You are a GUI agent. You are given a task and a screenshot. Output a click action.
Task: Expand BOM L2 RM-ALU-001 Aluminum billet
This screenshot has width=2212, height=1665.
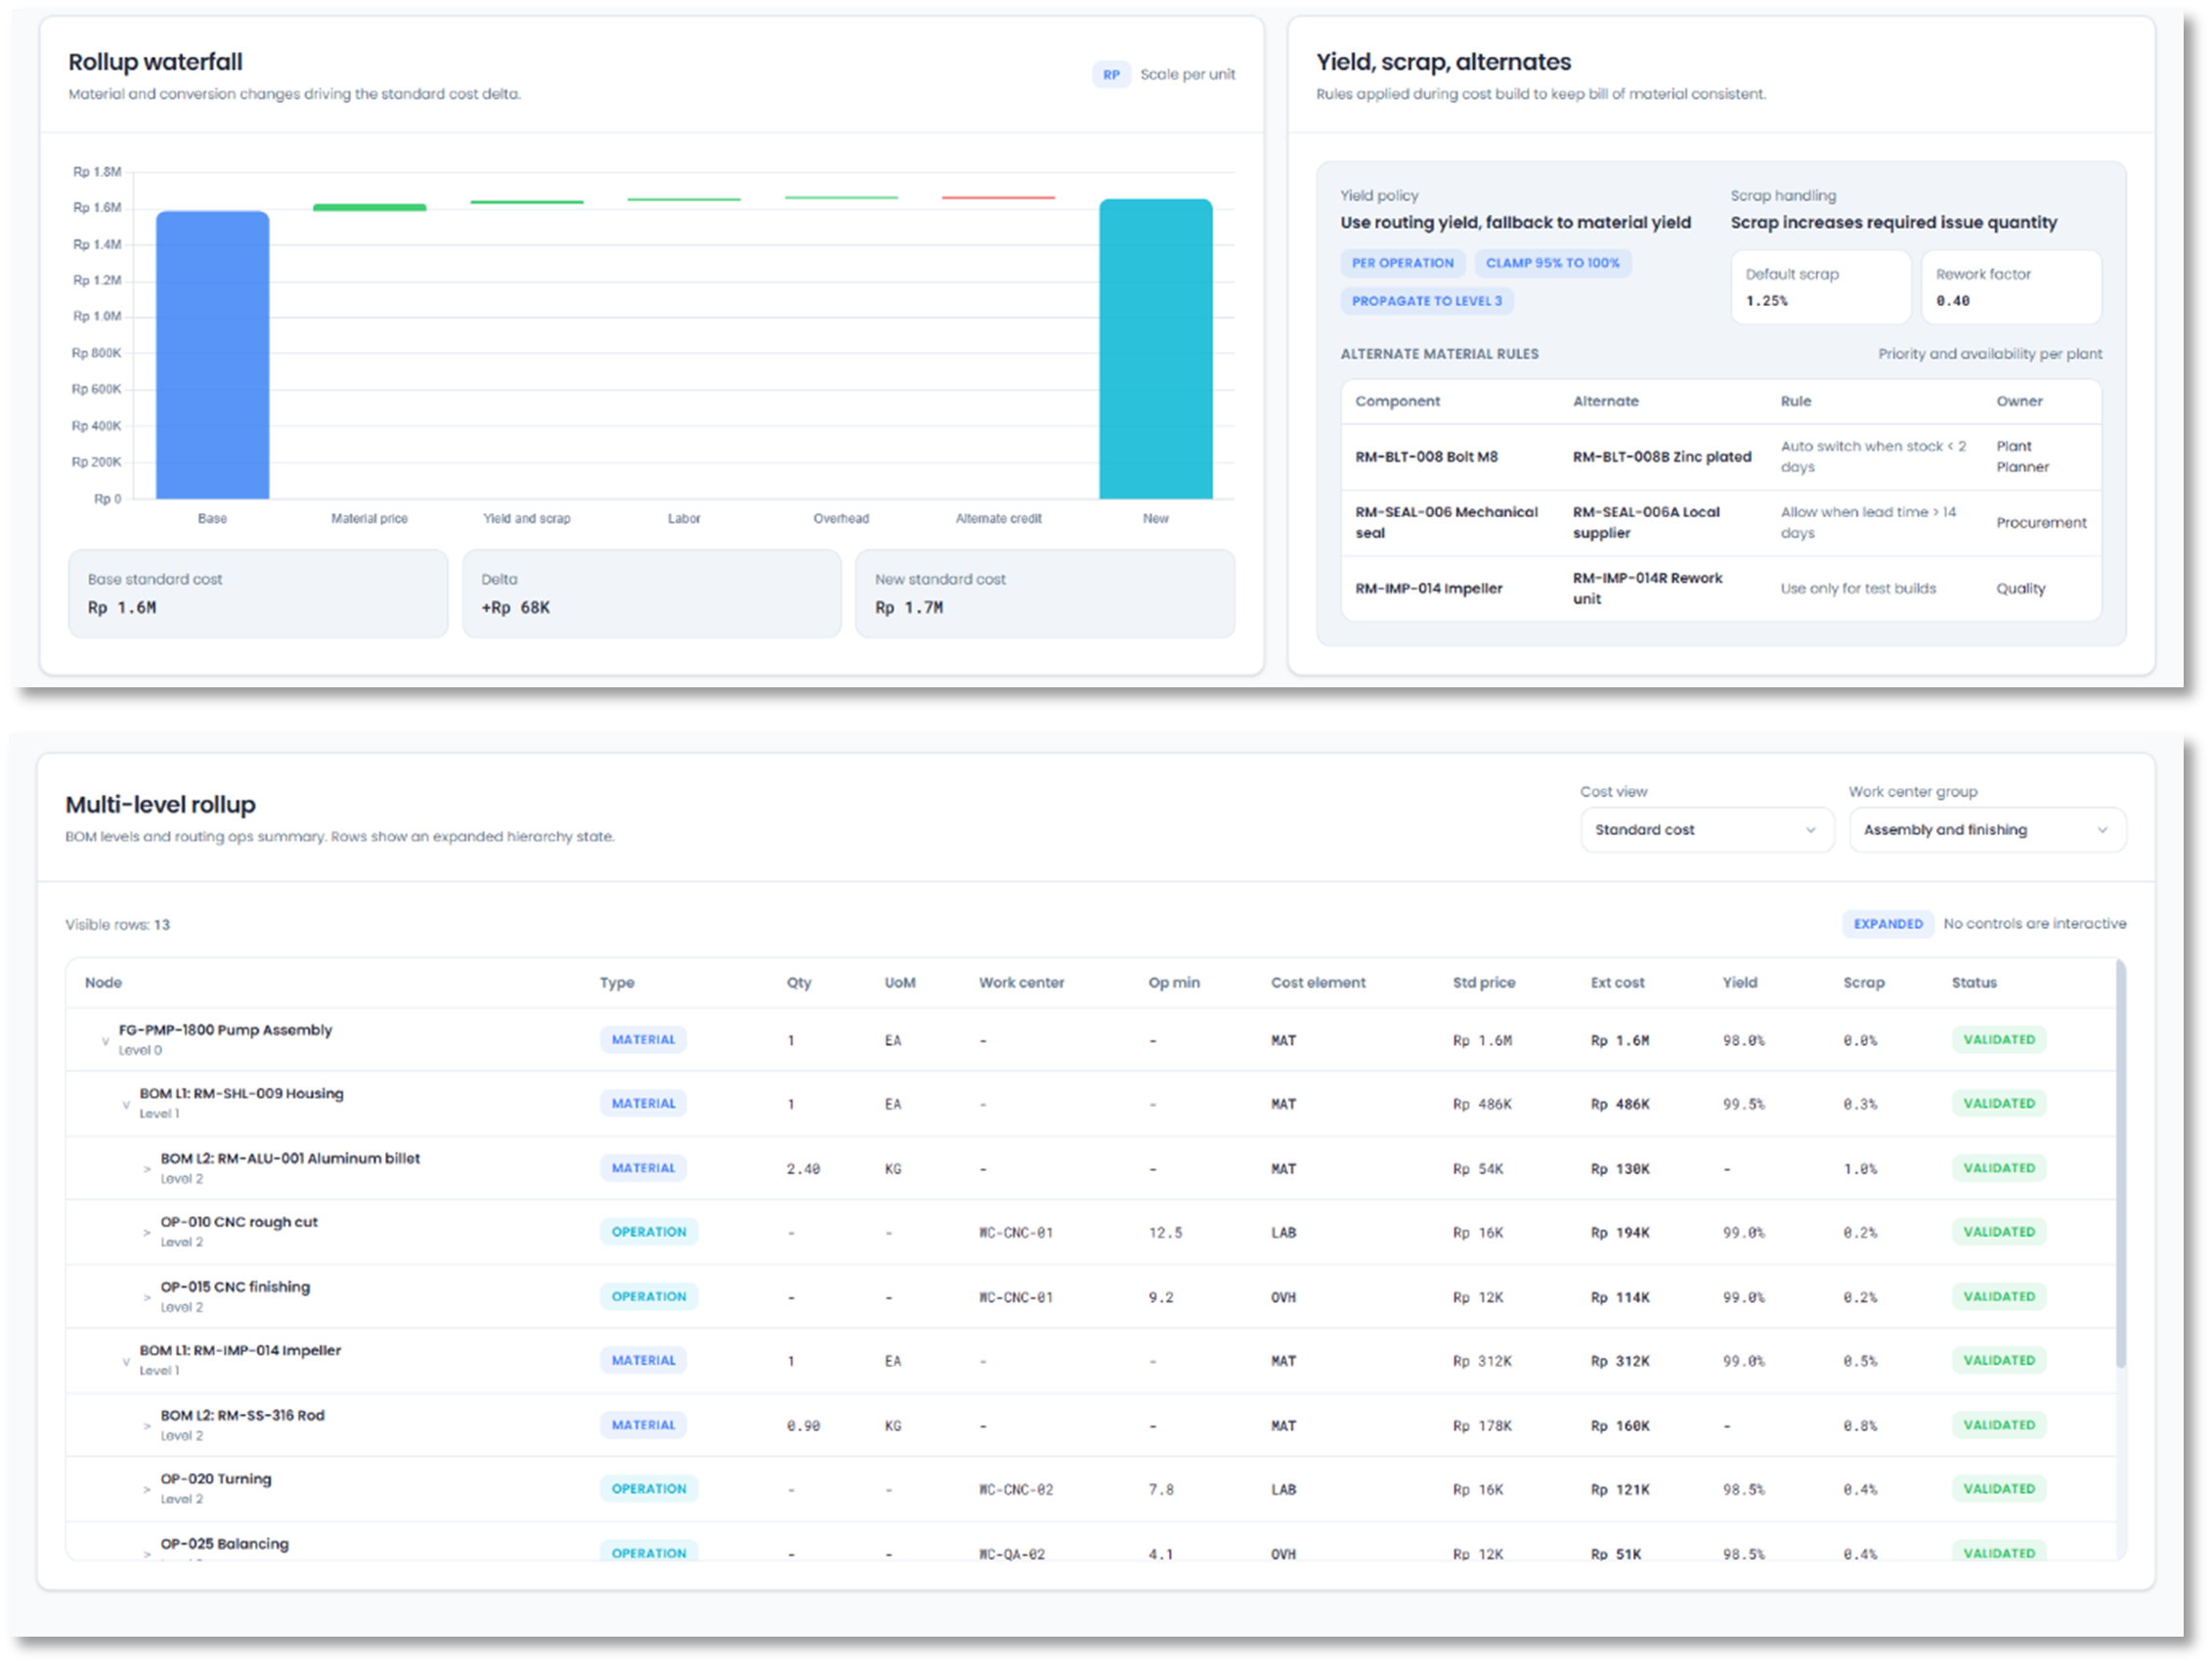click(147, 1169)
